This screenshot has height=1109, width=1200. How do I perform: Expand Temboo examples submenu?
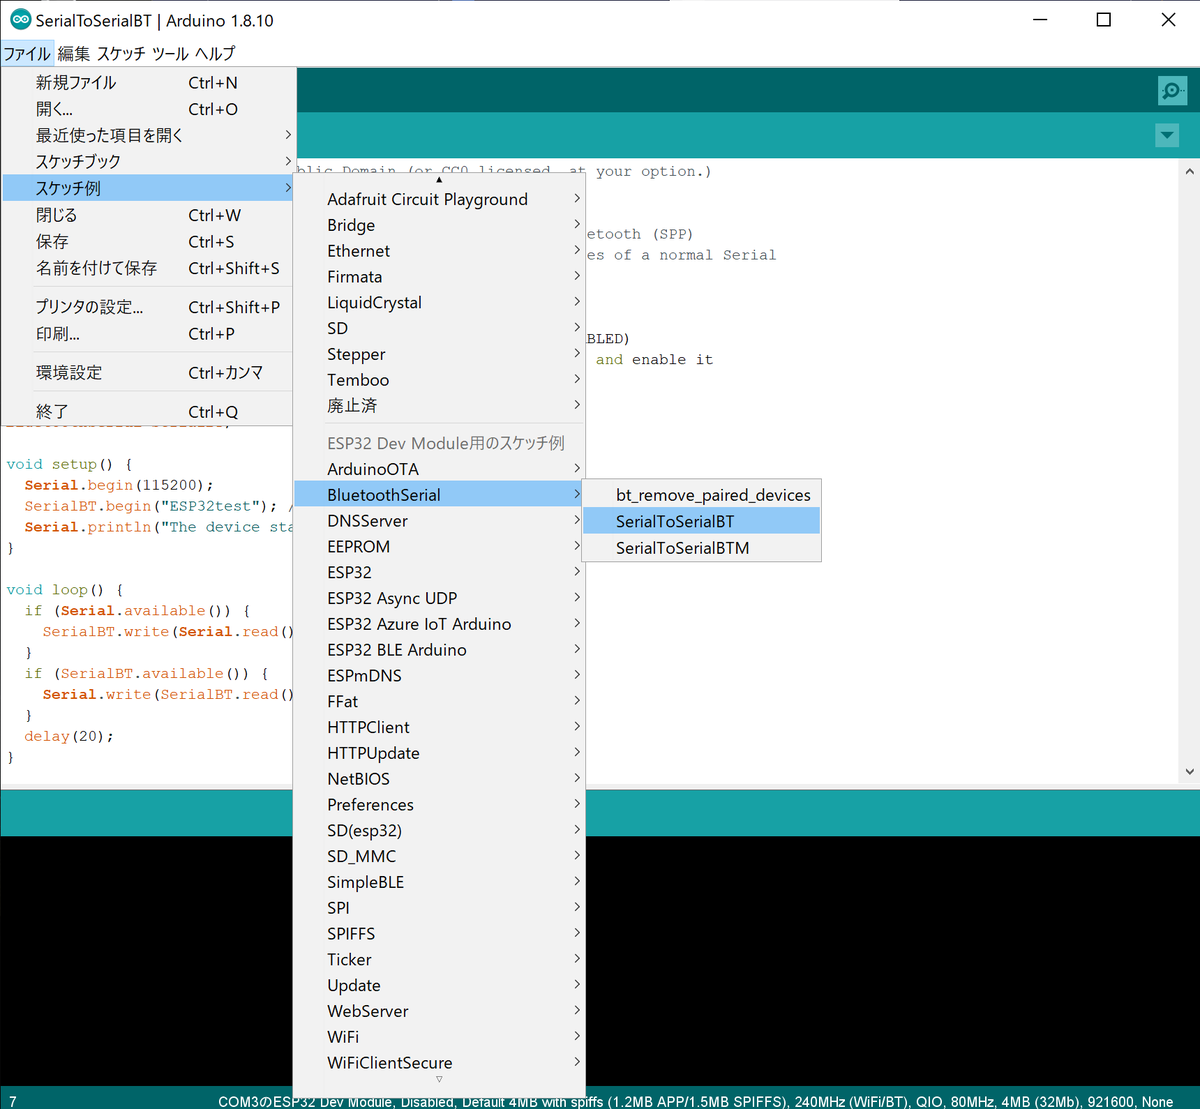click(439, 380)
